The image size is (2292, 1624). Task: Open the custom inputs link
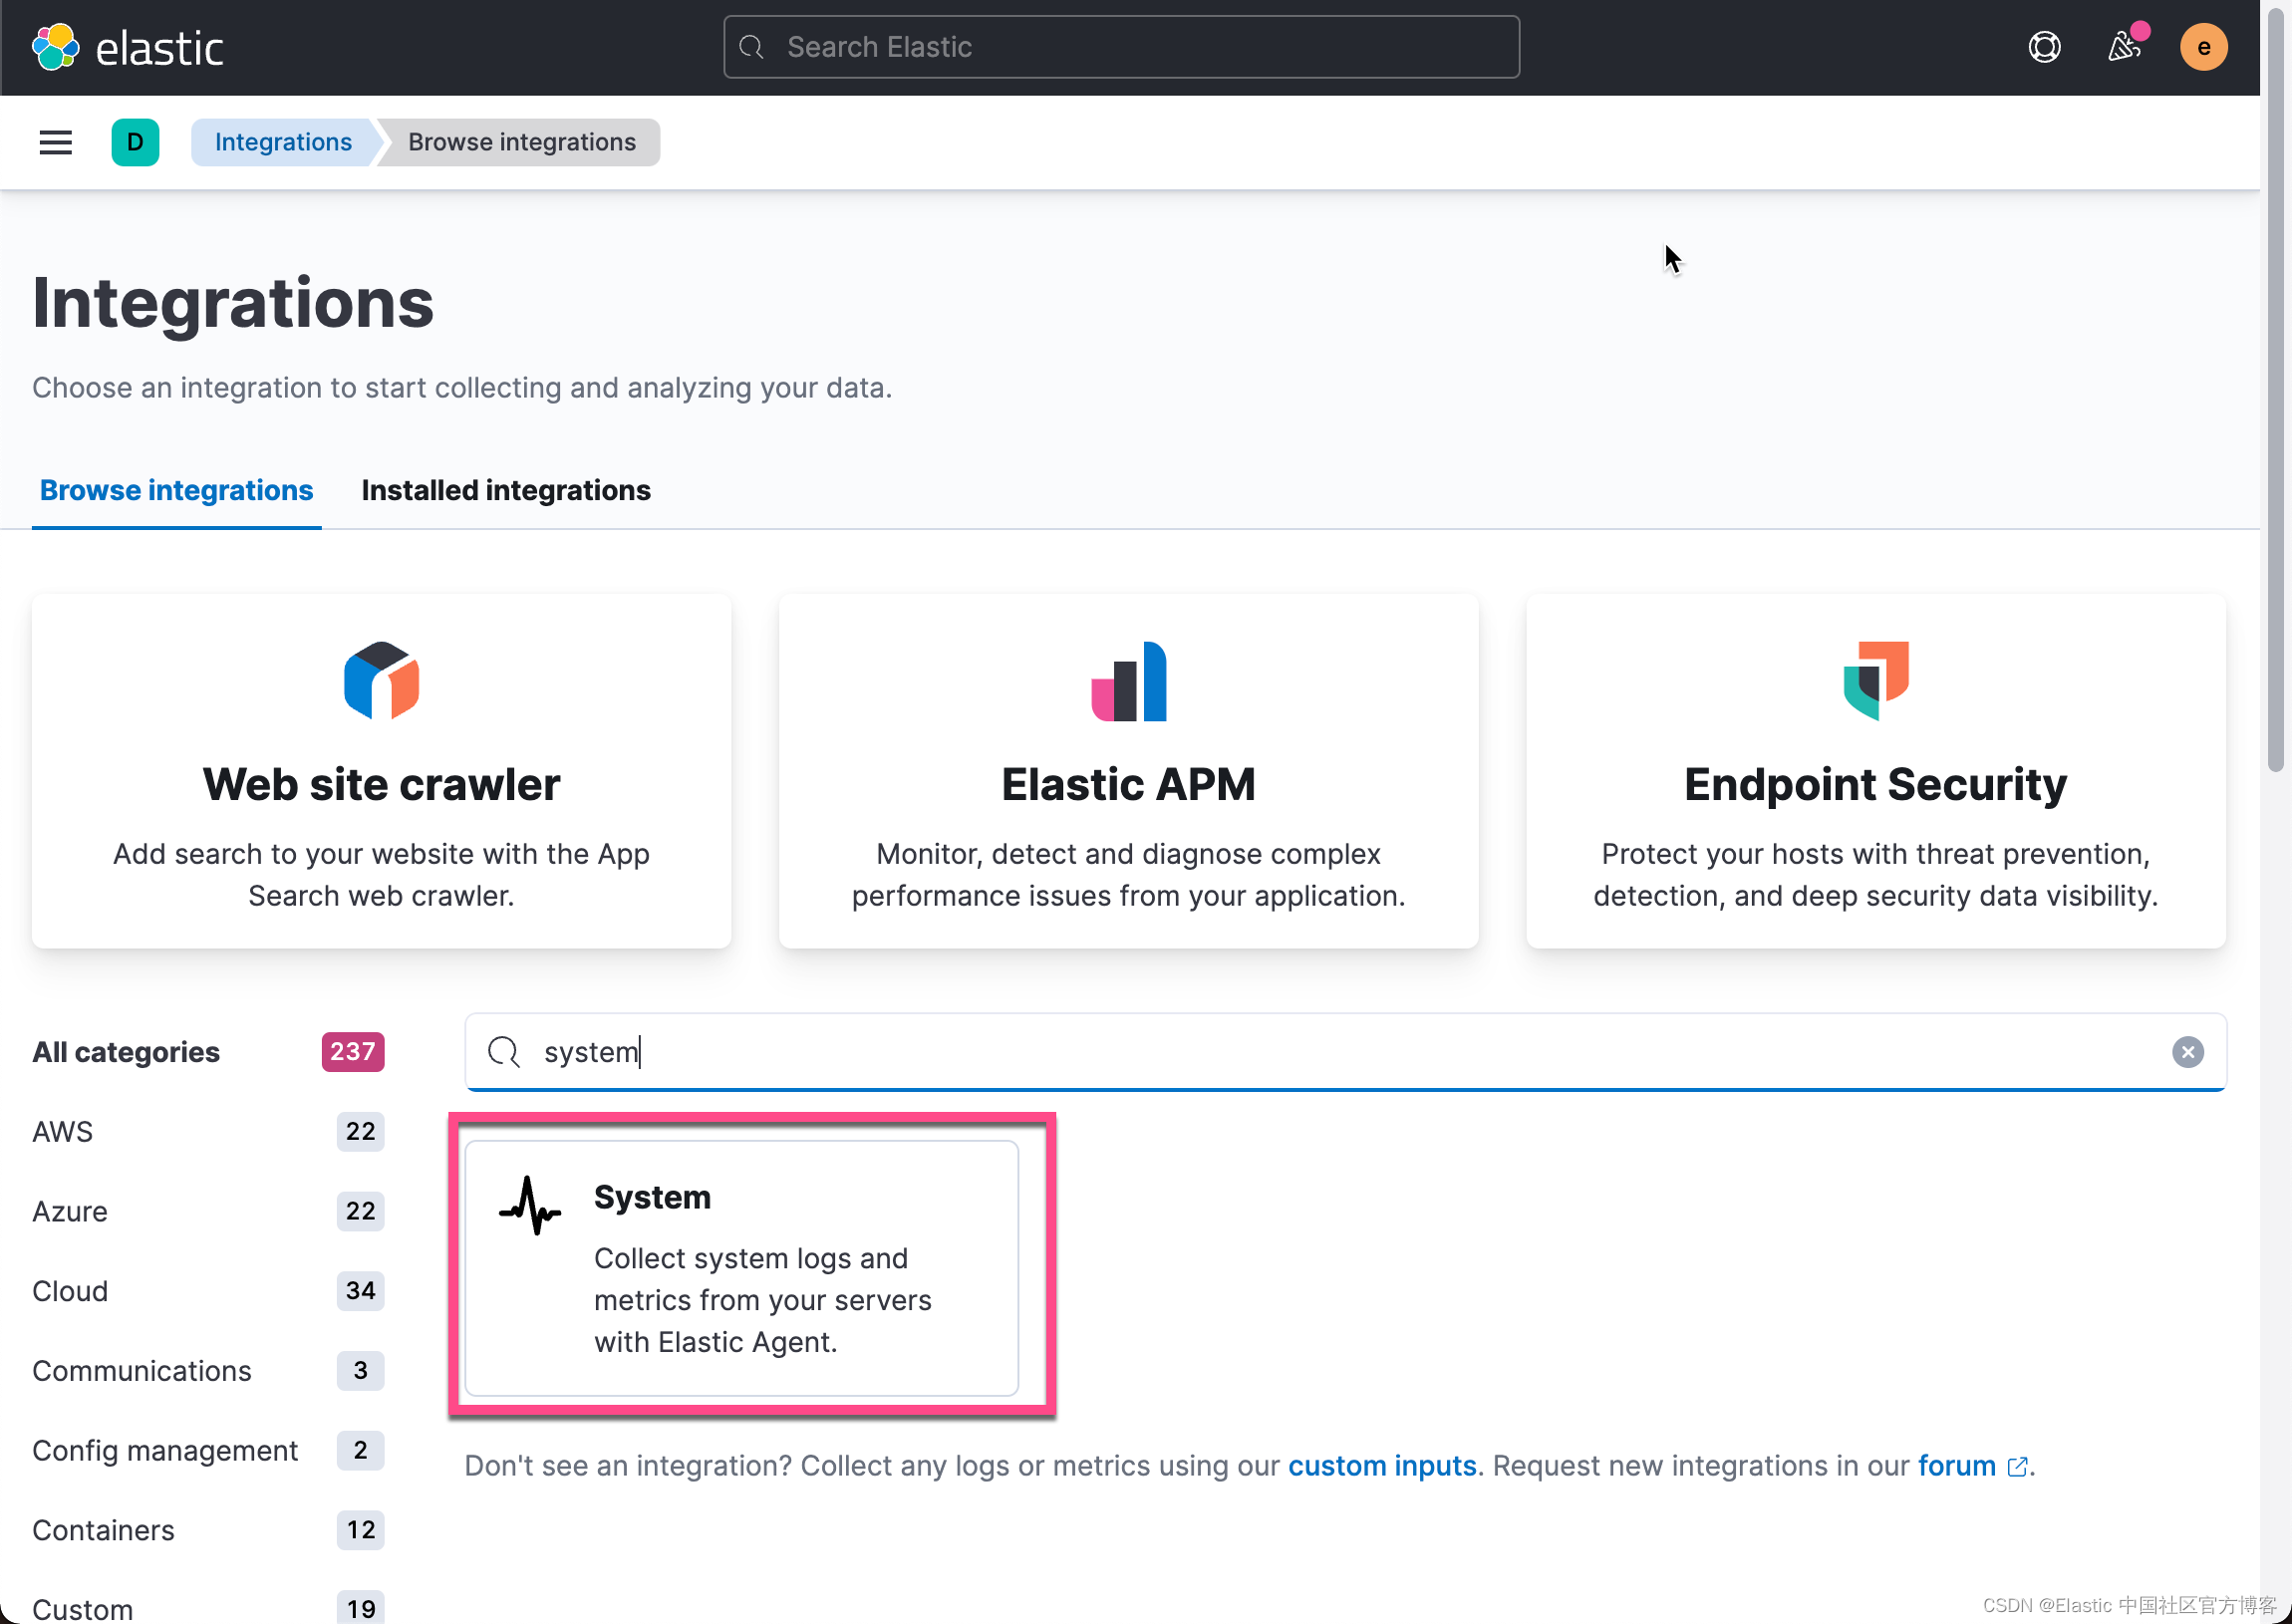coord(1382,1465)
